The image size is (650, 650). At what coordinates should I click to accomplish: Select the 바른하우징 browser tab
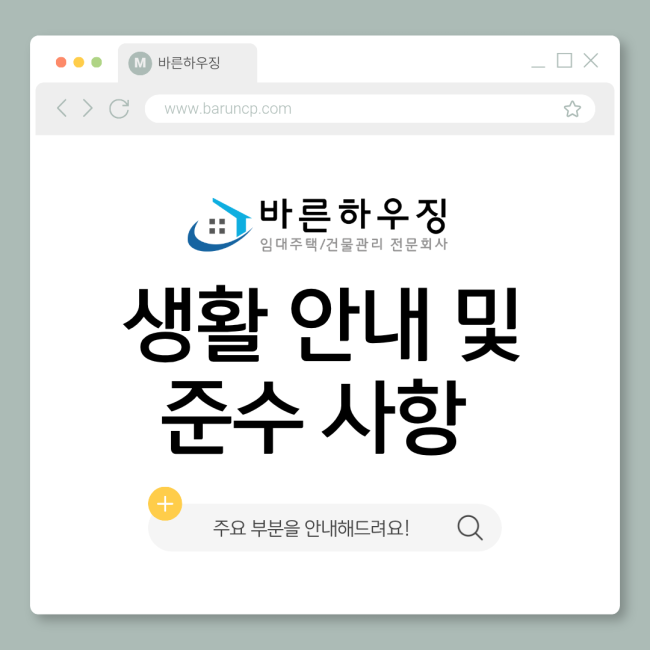187,63
